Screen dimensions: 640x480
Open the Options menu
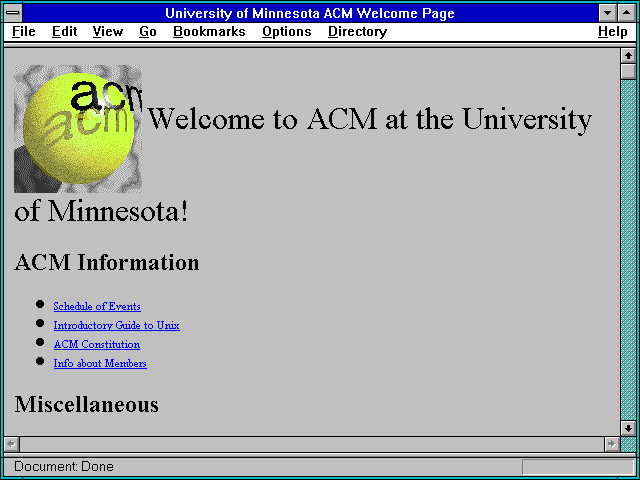[x=287, y=31]
